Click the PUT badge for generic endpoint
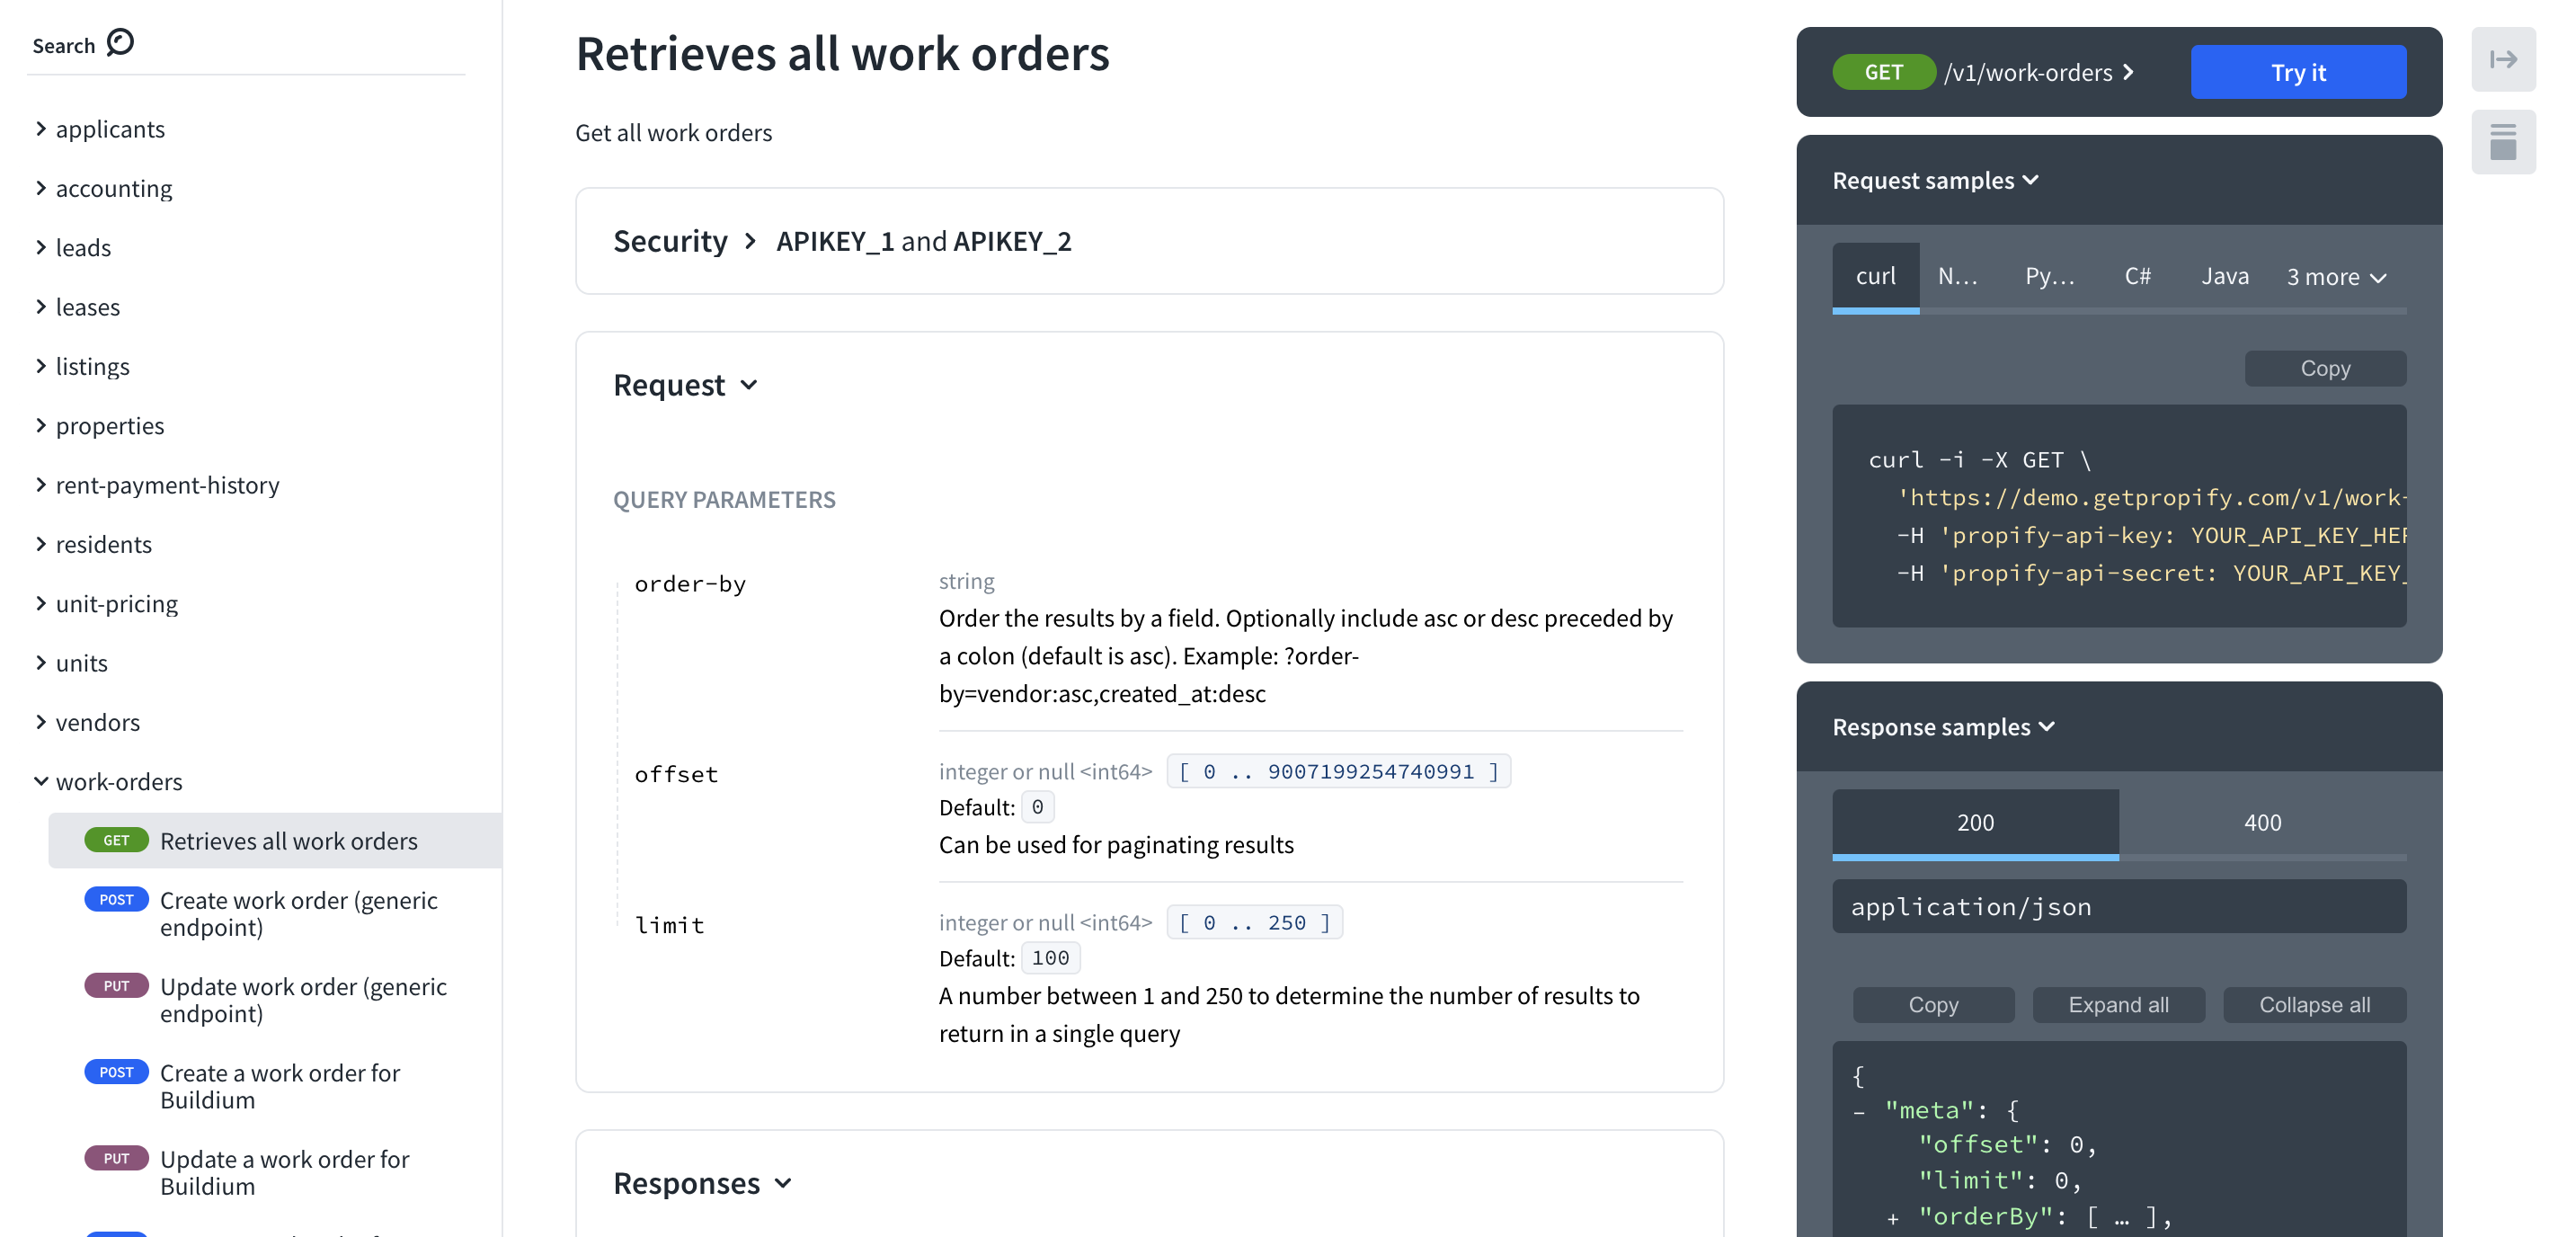This screenshot has height=1237, width=2576. pyautogui.click(x=116, y=986)
